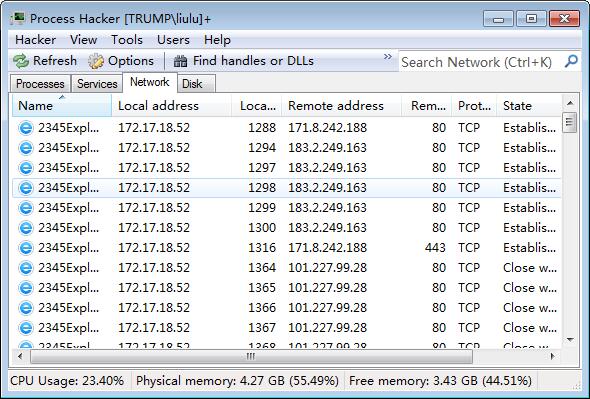Switch to the Processes tab

click(40, 84)
